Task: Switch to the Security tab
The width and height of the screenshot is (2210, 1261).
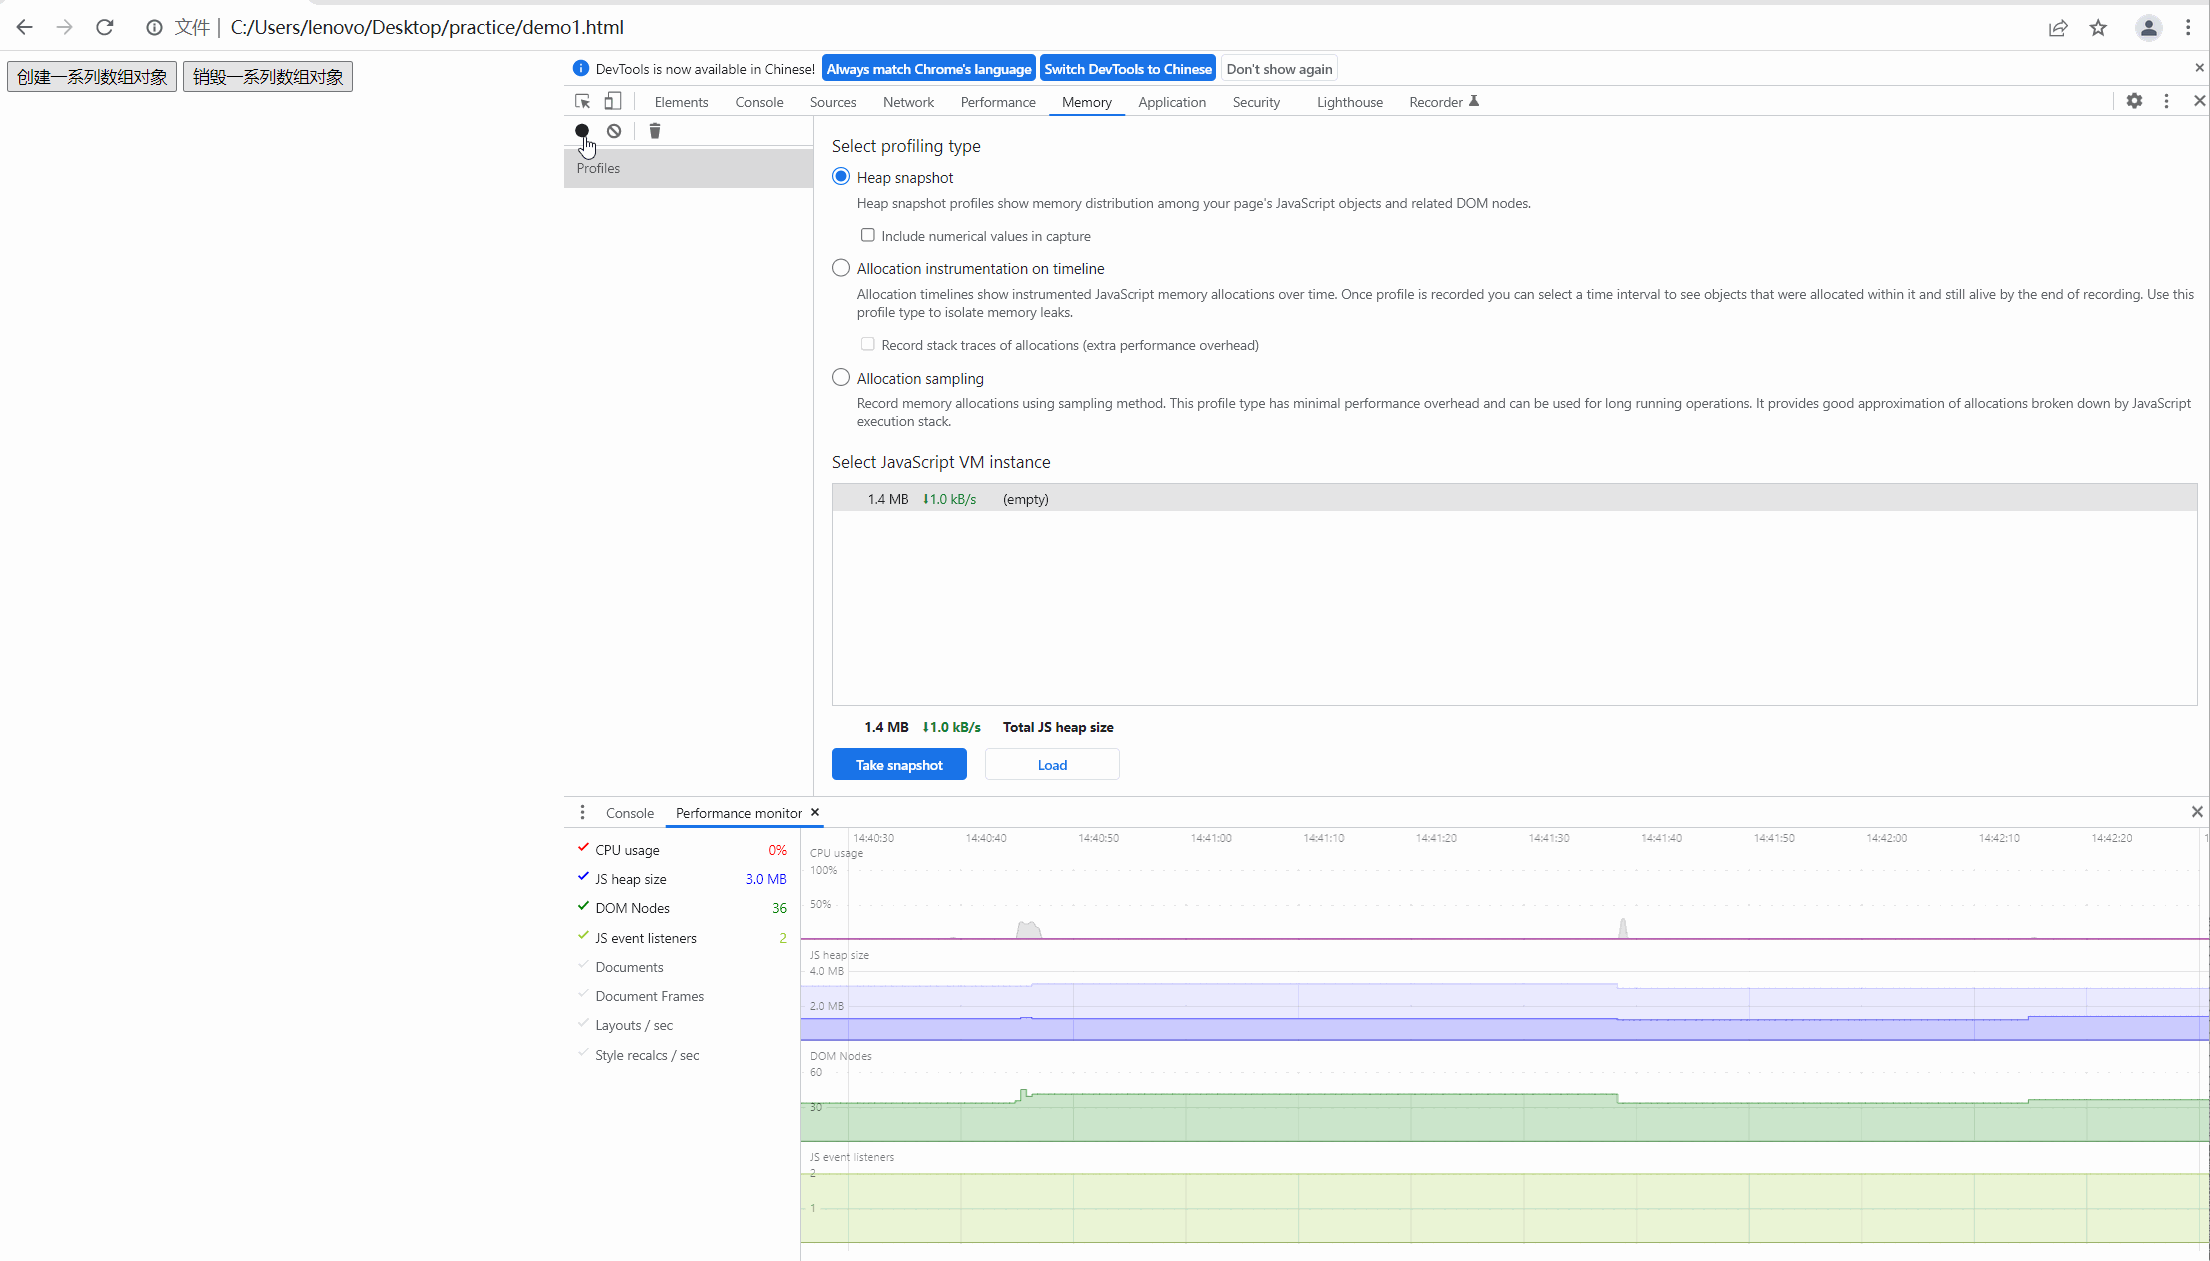Action: point(1256,102)
